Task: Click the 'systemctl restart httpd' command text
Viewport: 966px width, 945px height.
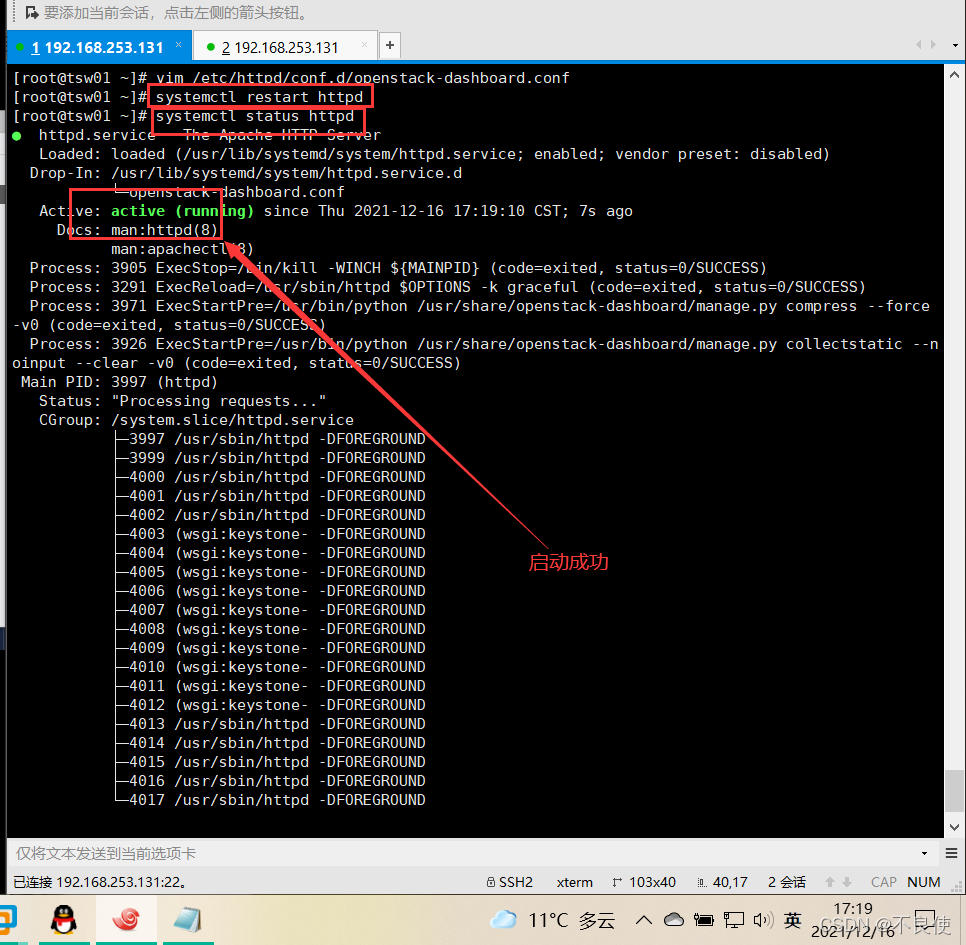Action: point(259,97)
